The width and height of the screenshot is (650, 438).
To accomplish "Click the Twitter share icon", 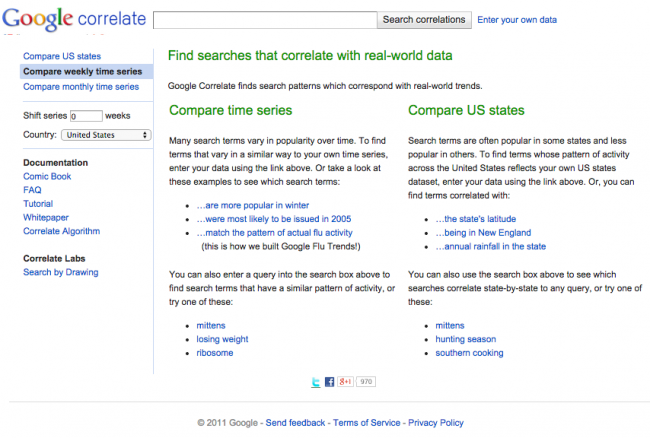I will 316,382.
